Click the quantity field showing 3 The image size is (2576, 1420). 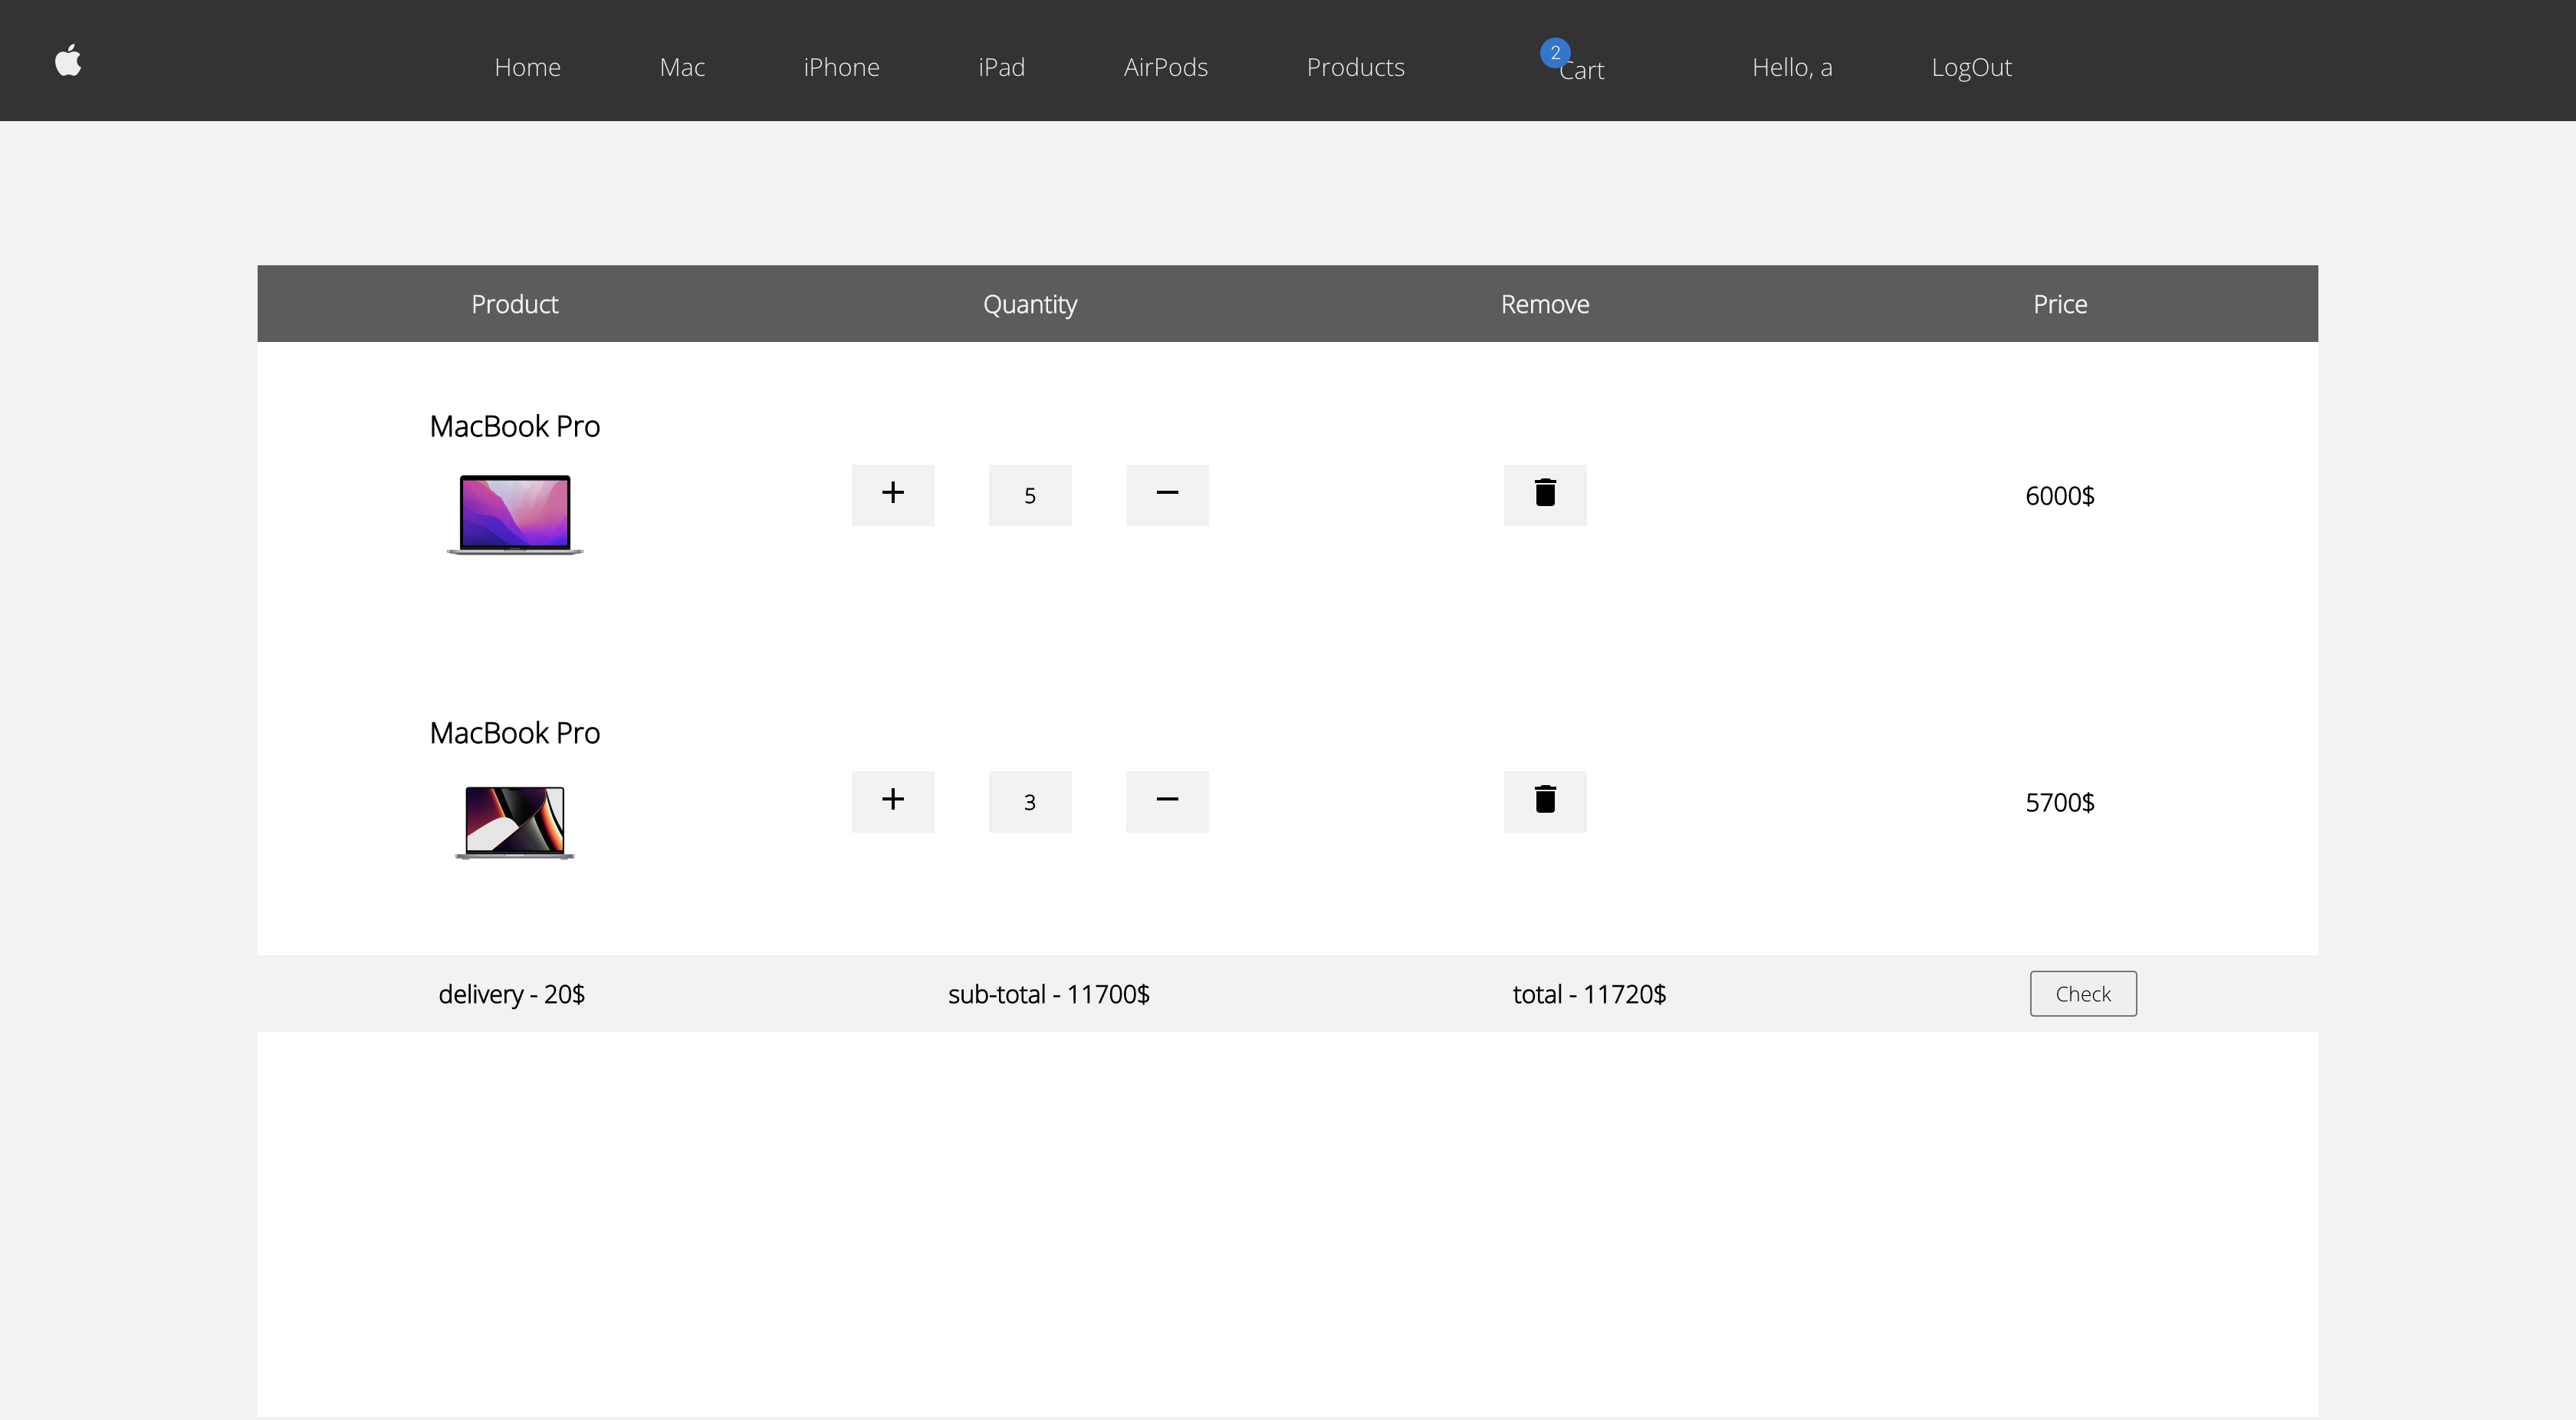point(1030,801)
